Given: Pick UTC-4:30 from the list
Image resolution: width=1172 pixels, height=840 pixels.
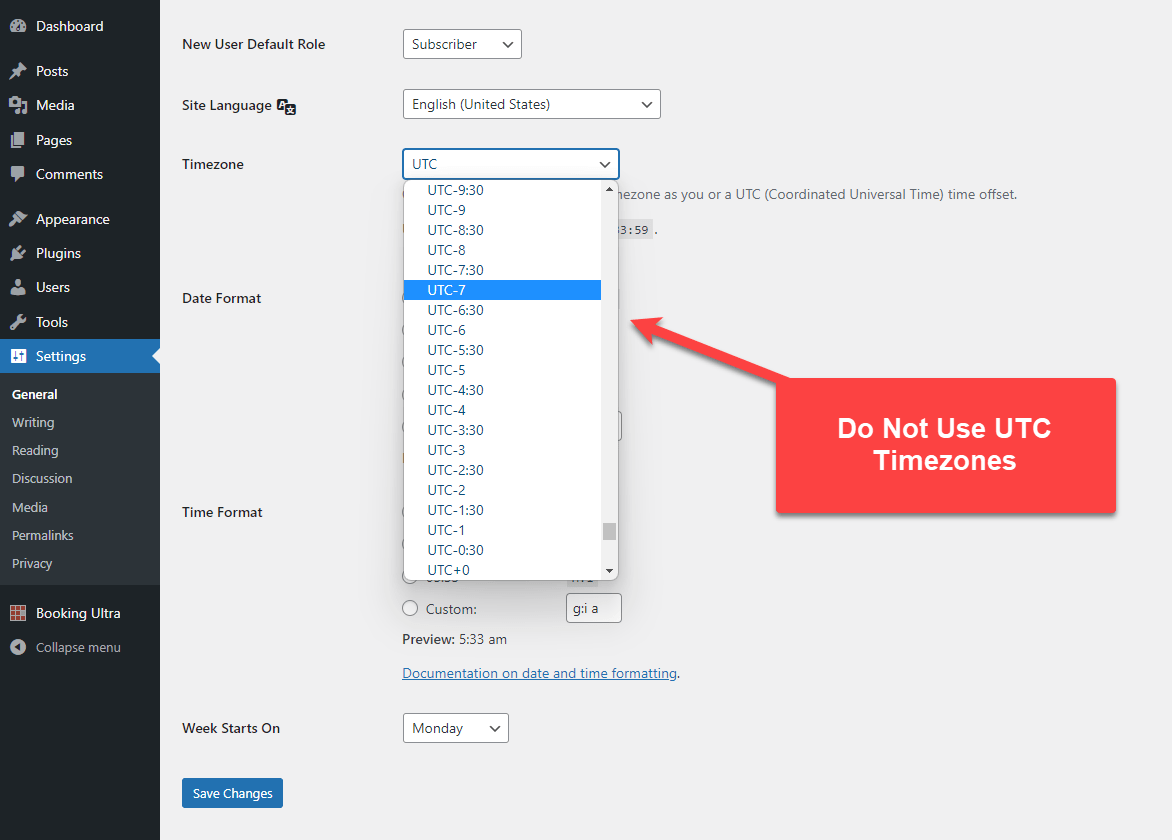Looking at the screenshot, I should click(502, 390).
